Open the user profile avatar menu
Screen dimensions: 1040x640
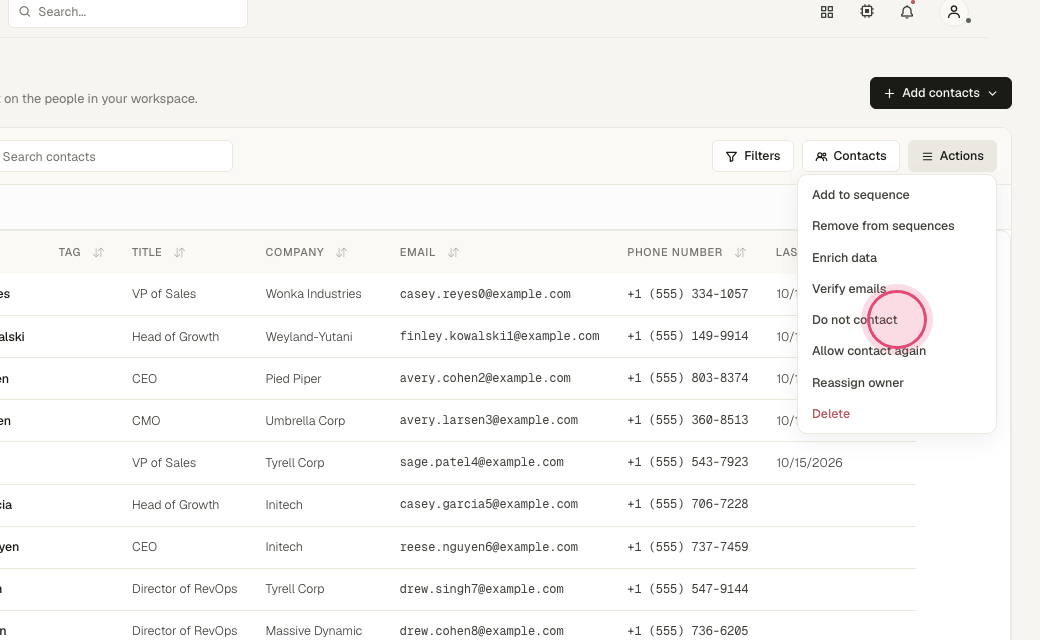(x=954, y=12)
